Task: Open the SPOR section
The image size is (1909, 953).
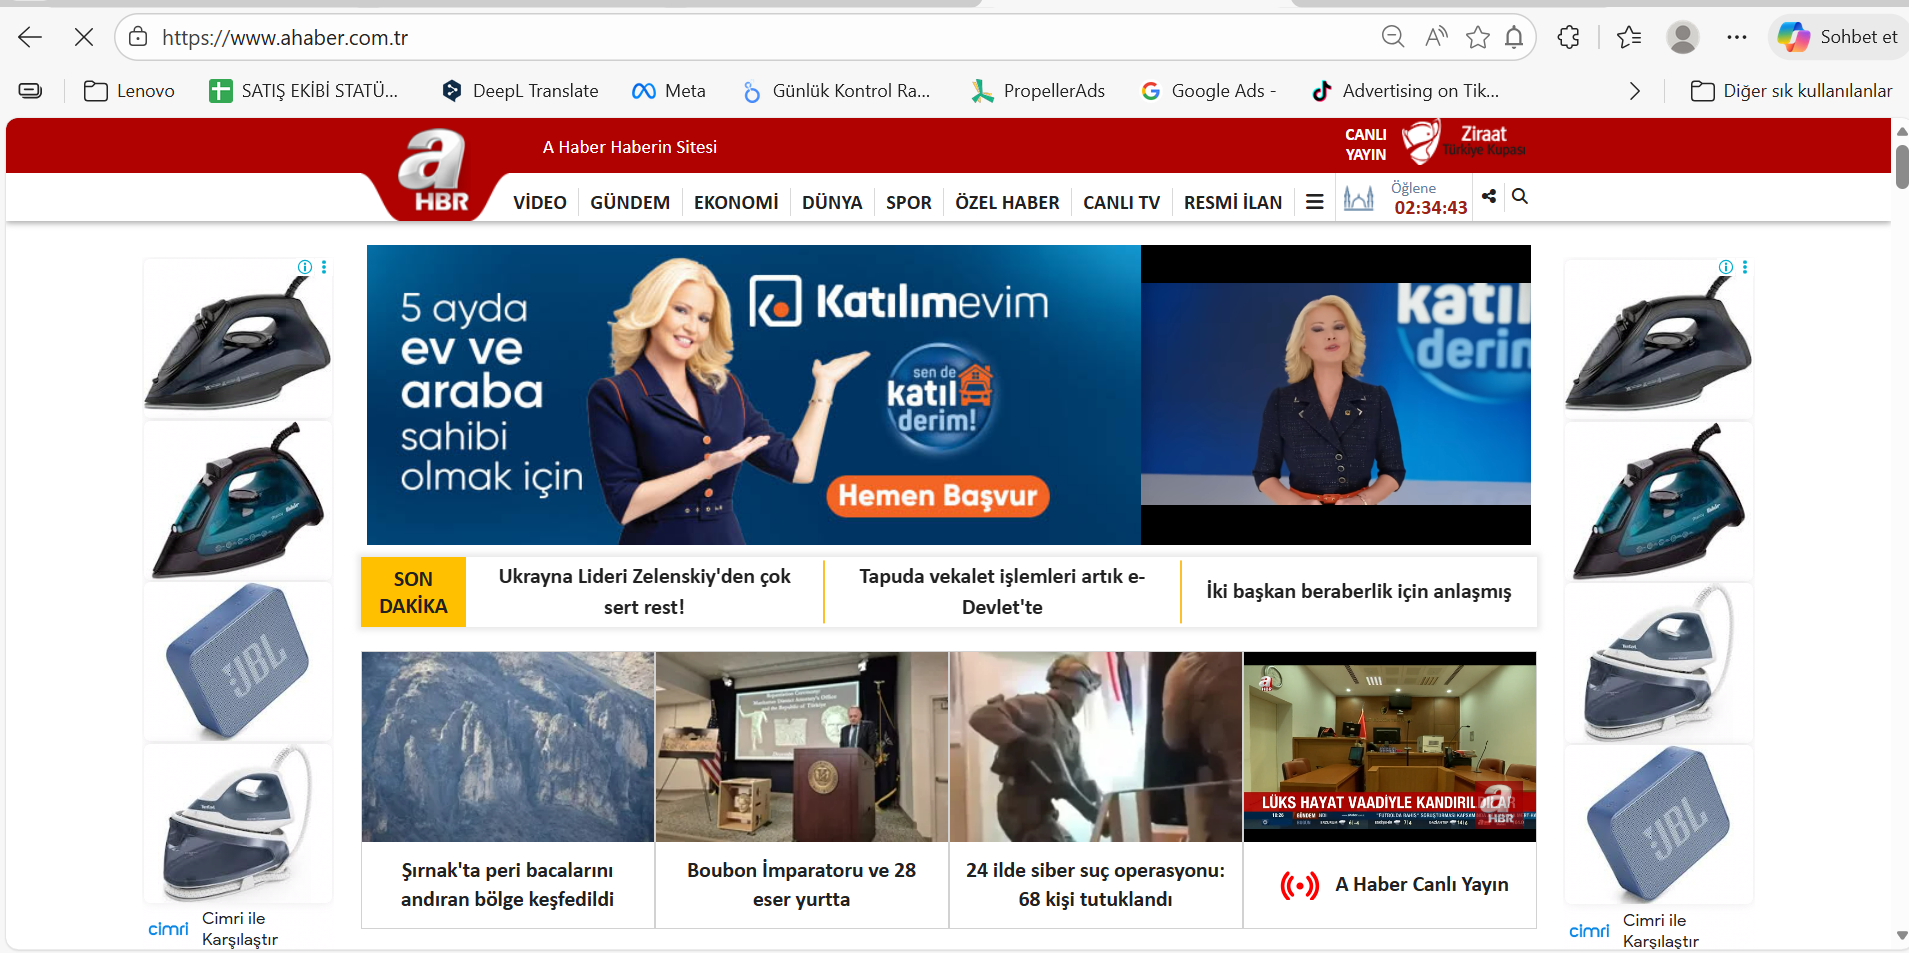Action: [x=909, y=203]
